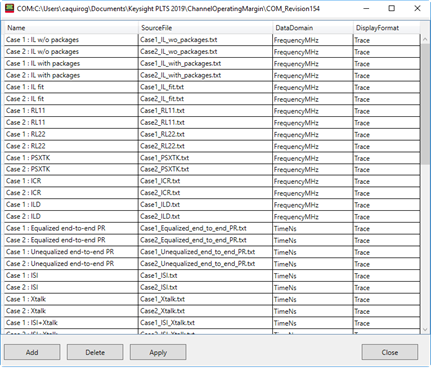Apply the changes with Apply button

[158, 352]
